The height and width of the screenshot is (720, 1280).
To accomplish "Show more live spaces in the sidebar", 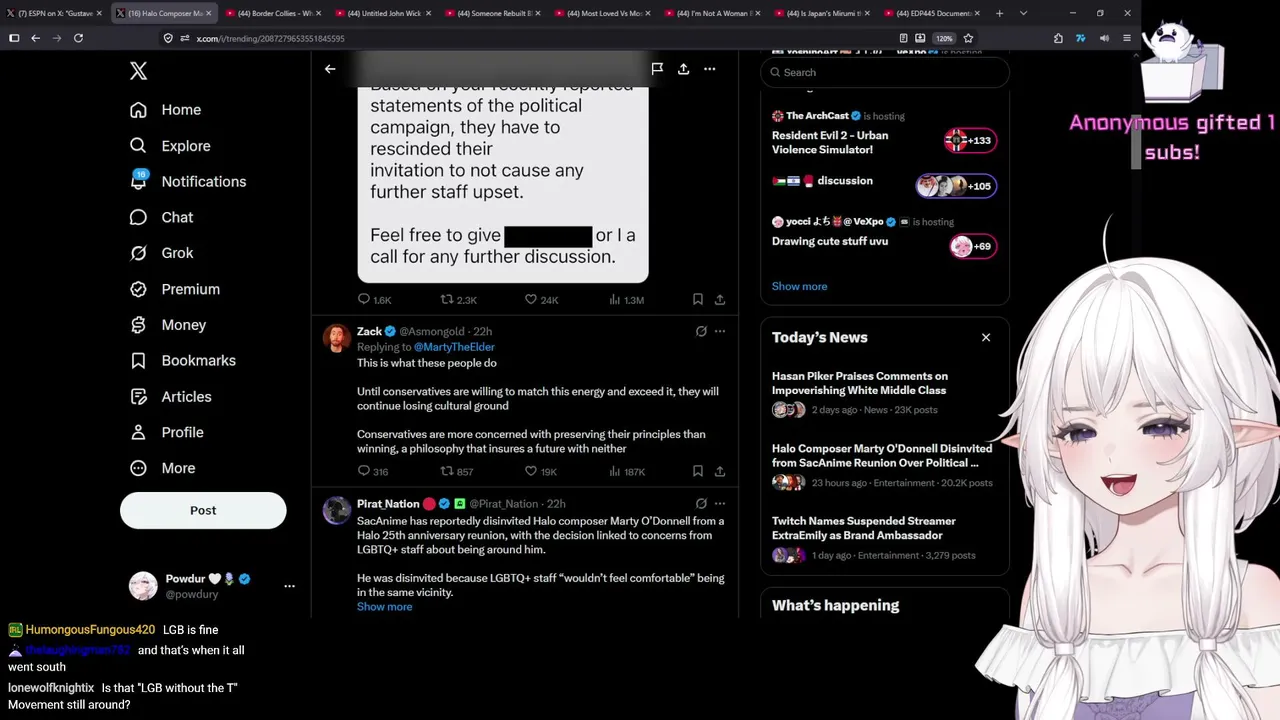I will pos(799,286).
